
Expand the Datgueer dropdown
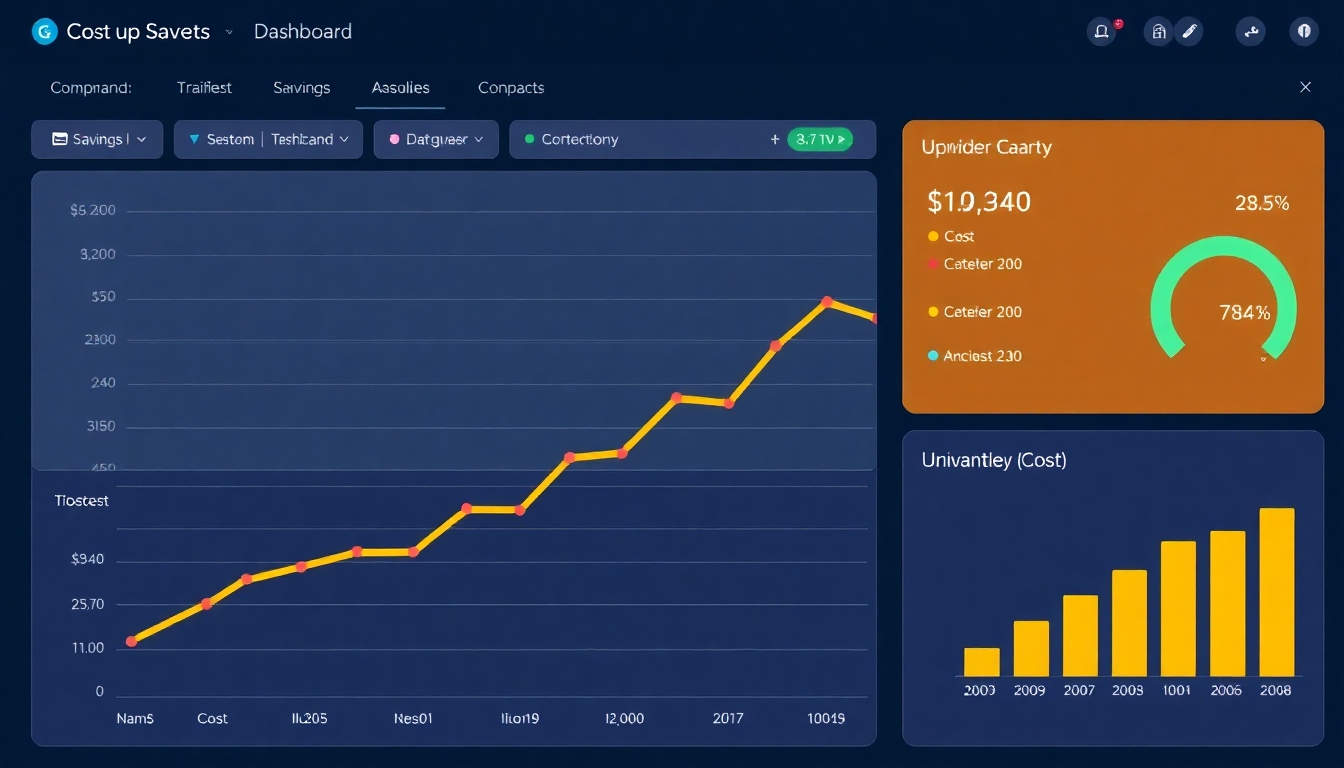pyautogui.click(x=436, y=140)
